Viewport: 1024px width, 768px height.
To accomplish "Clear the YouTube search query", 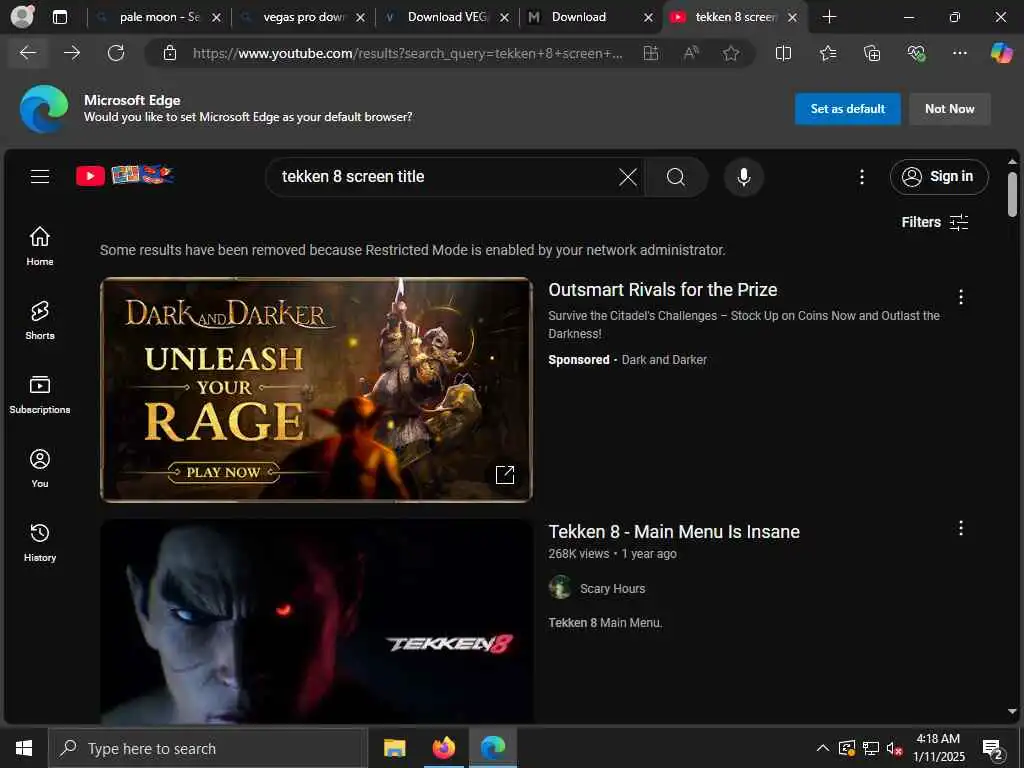I will point(628,176).
